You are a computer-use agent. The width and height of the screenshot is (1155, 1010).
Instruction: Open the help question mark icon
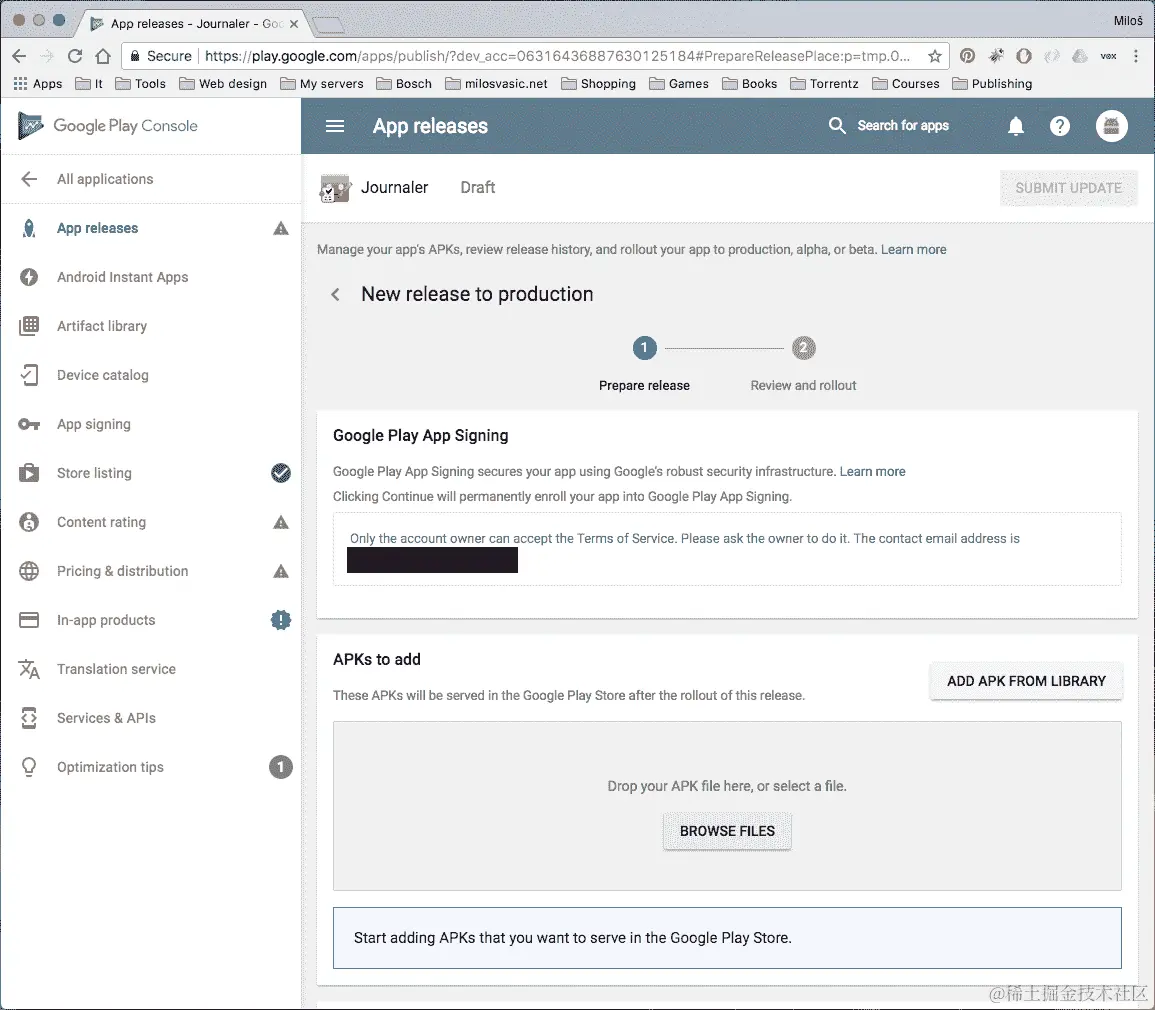[1059, 126]
